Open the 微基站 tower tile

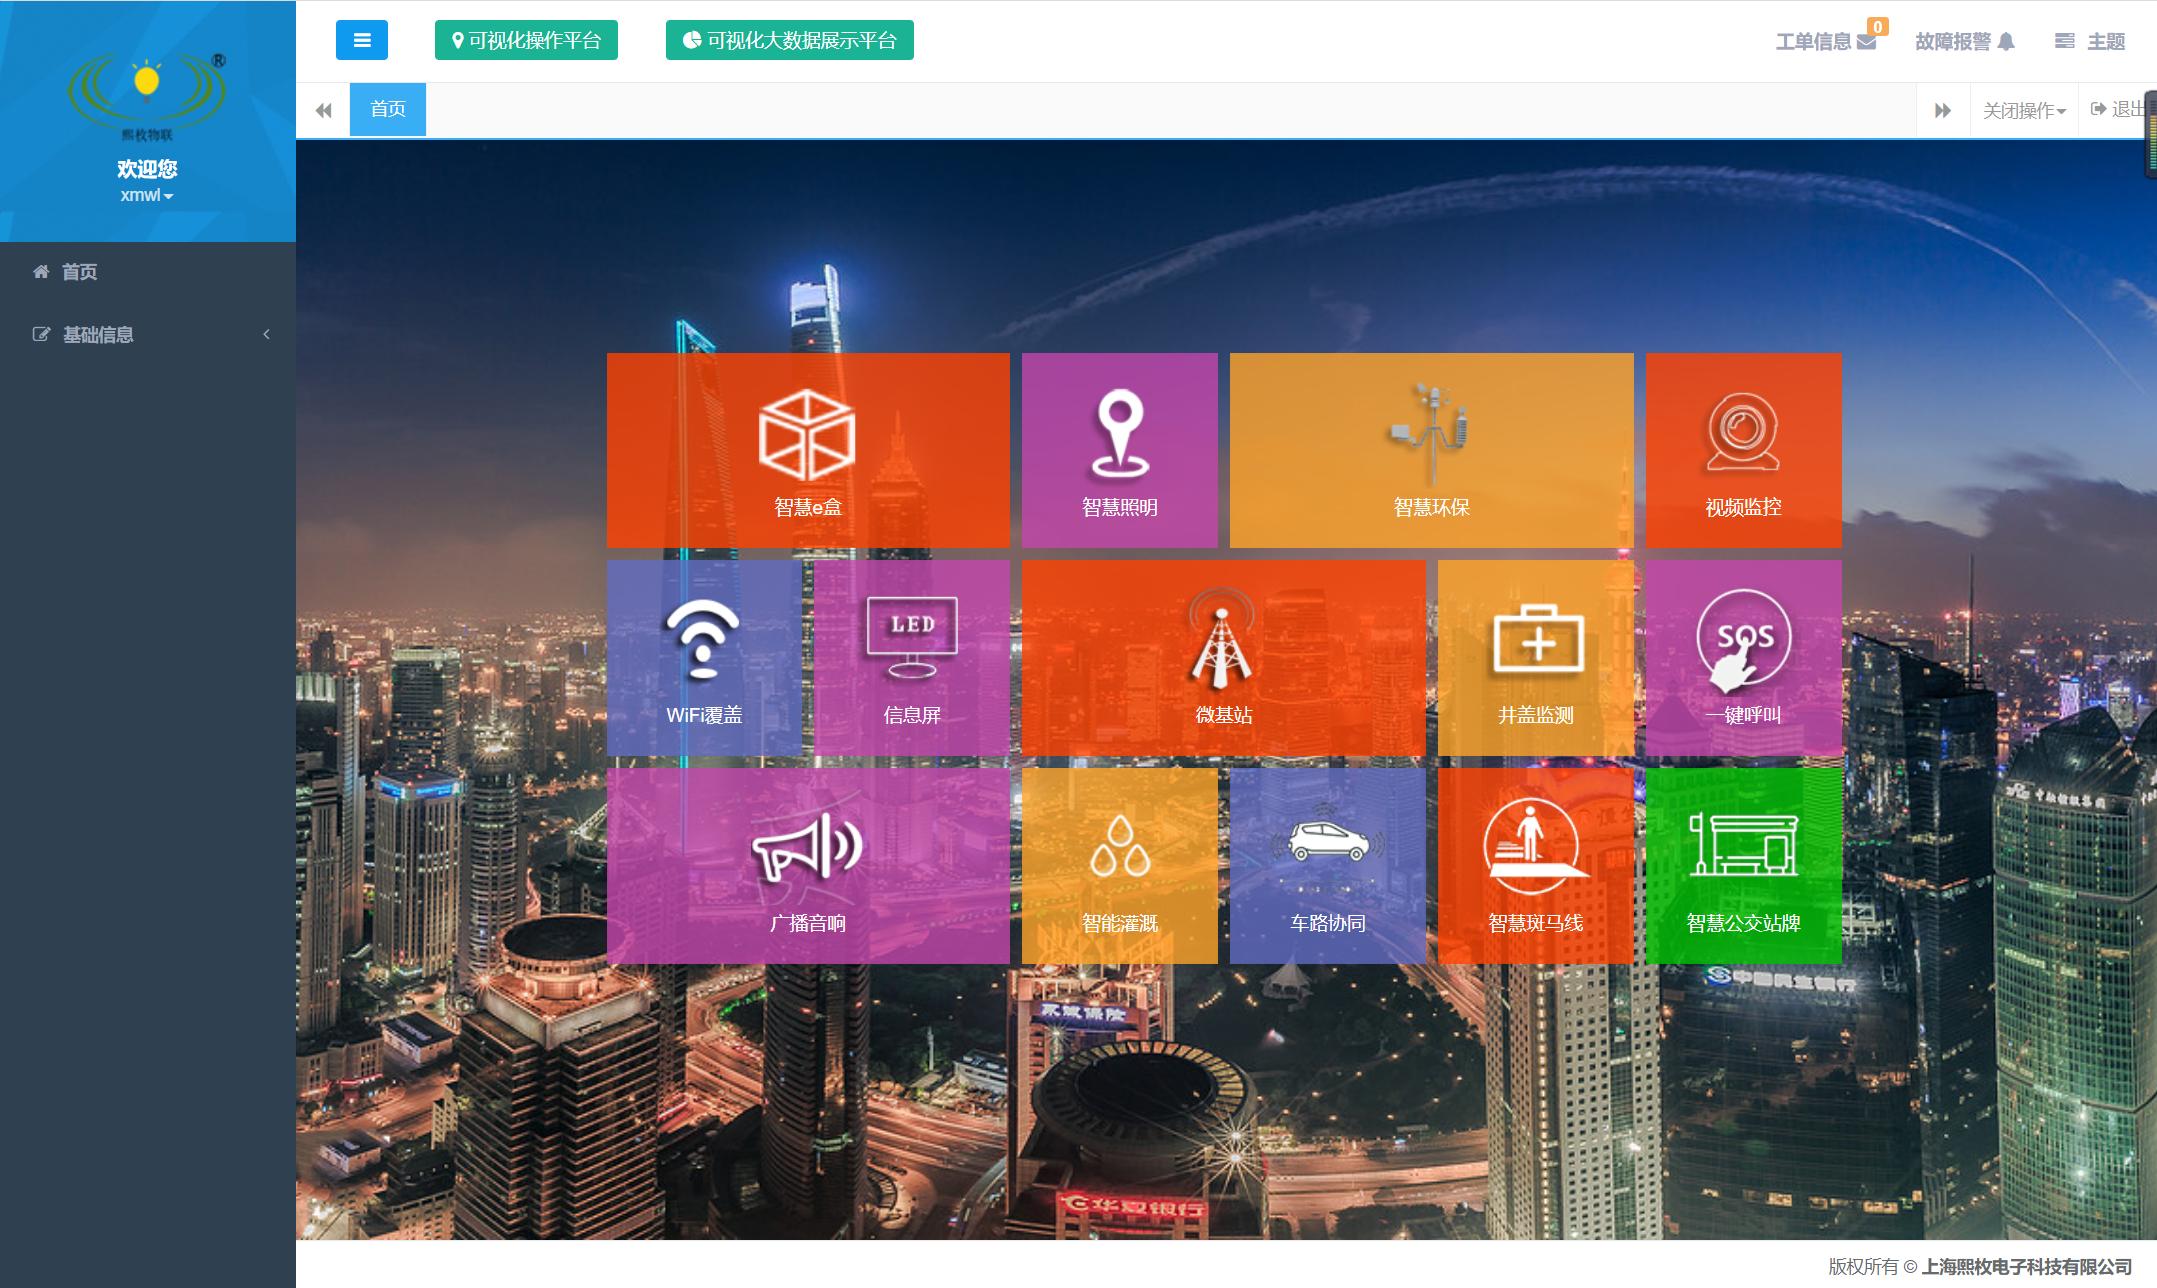(x=1223, y=657)
